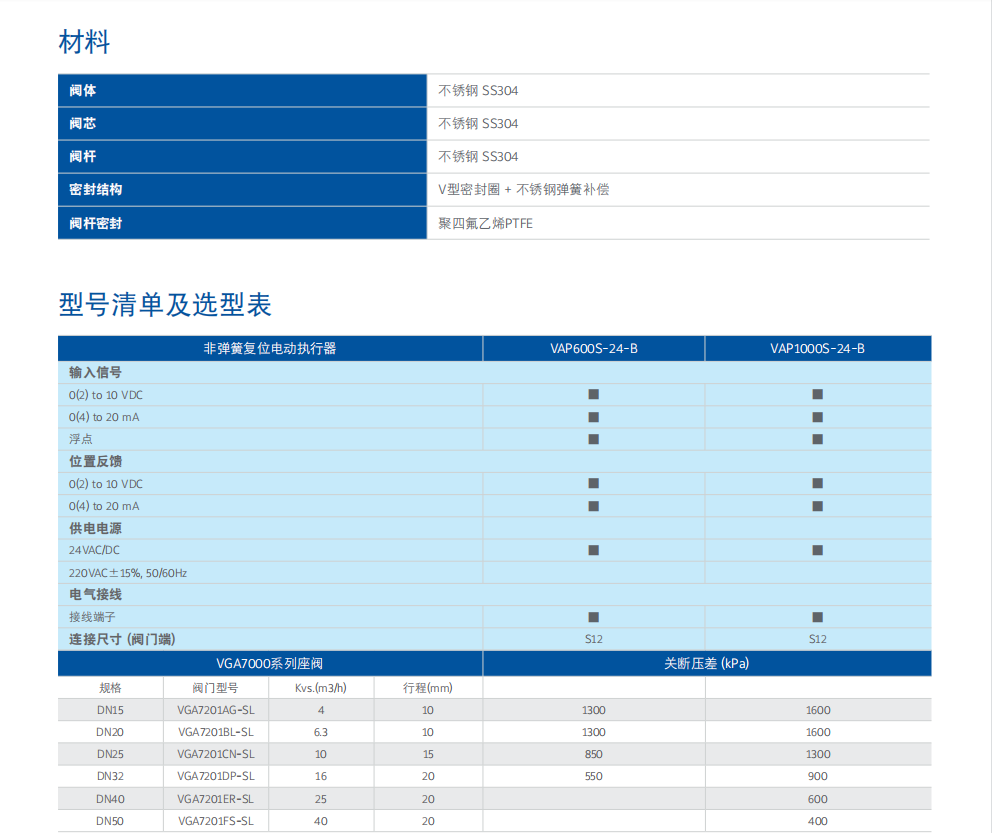Click the DN20 cell
992x833 pixels.
click(110, 732)
